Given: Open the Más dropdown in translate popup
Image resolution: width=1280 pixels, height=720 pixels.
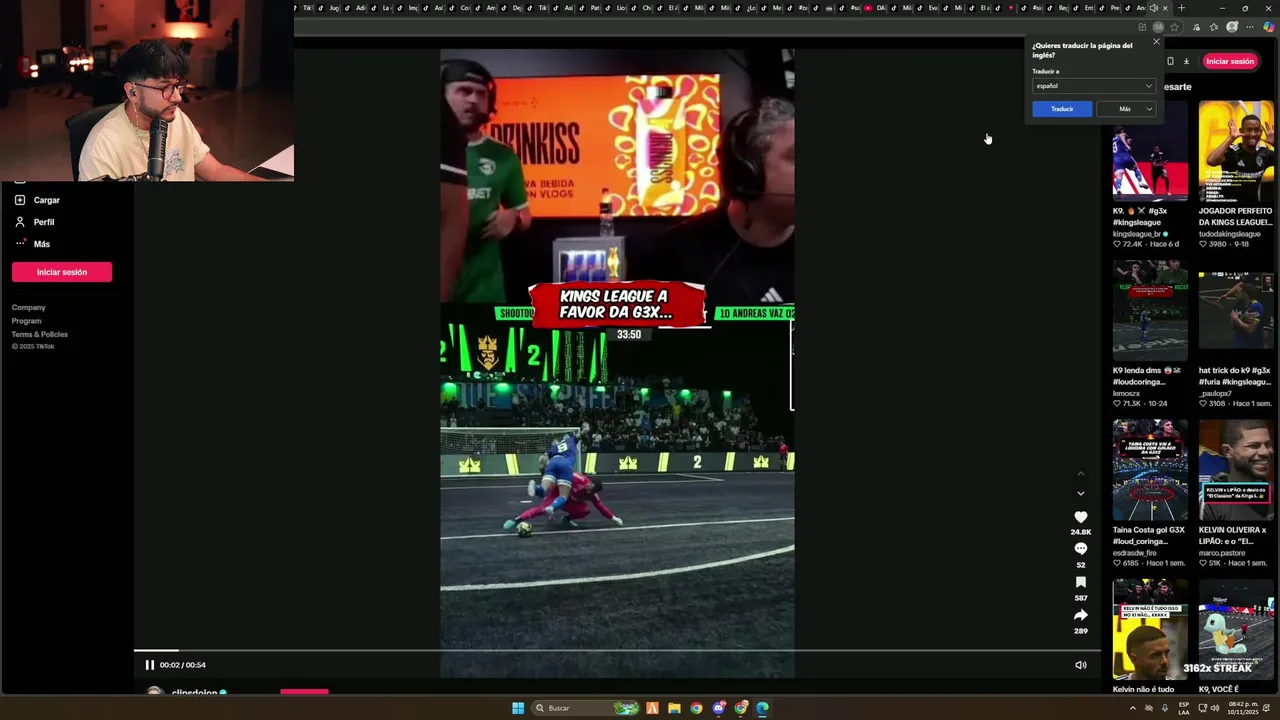Looking at the screenshot, I should click(1126, 109).
